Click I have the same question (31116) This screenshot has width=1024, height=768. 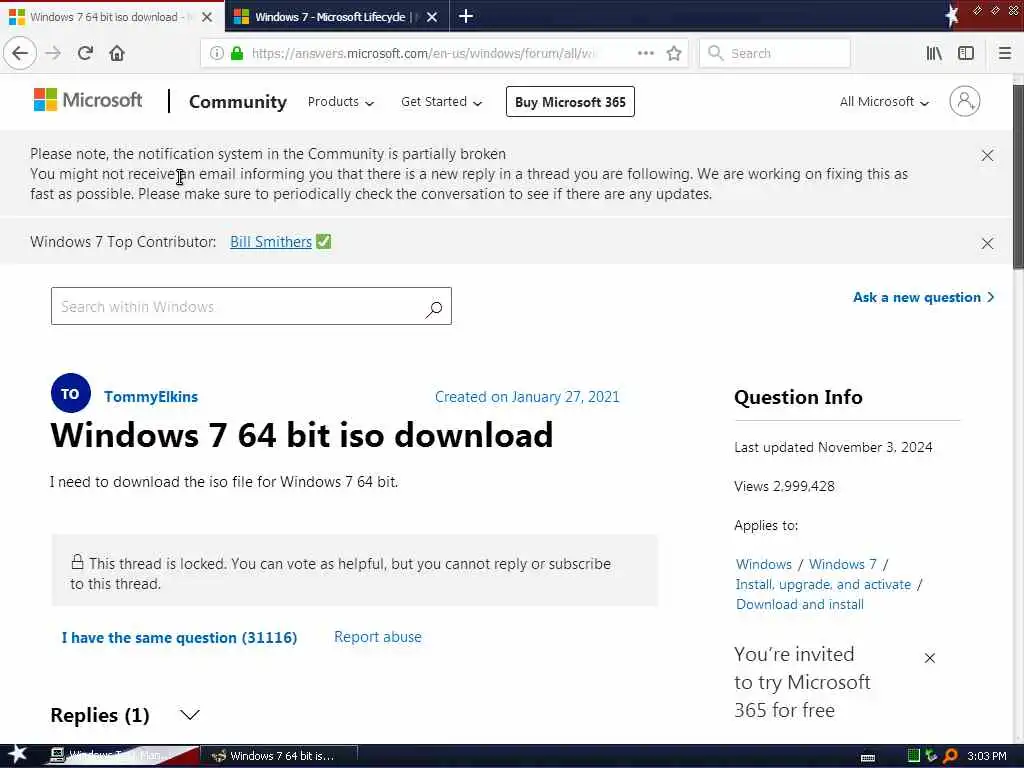tap(179, 637)
